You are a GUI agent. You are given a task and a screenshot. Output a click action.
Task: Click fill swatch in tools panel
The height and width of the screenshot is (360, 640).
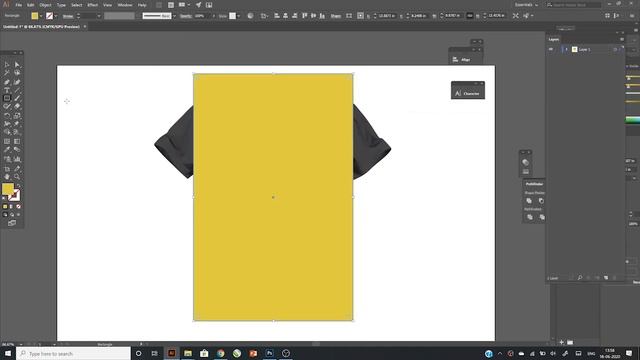coord(8,189)
